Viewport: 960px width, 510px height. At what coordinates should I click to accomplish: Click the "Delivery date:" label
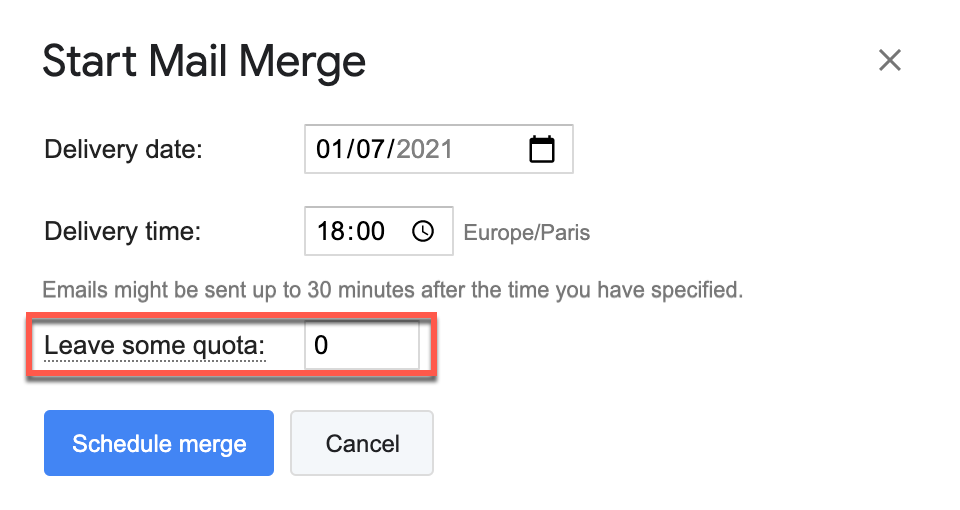click(123, 150)
